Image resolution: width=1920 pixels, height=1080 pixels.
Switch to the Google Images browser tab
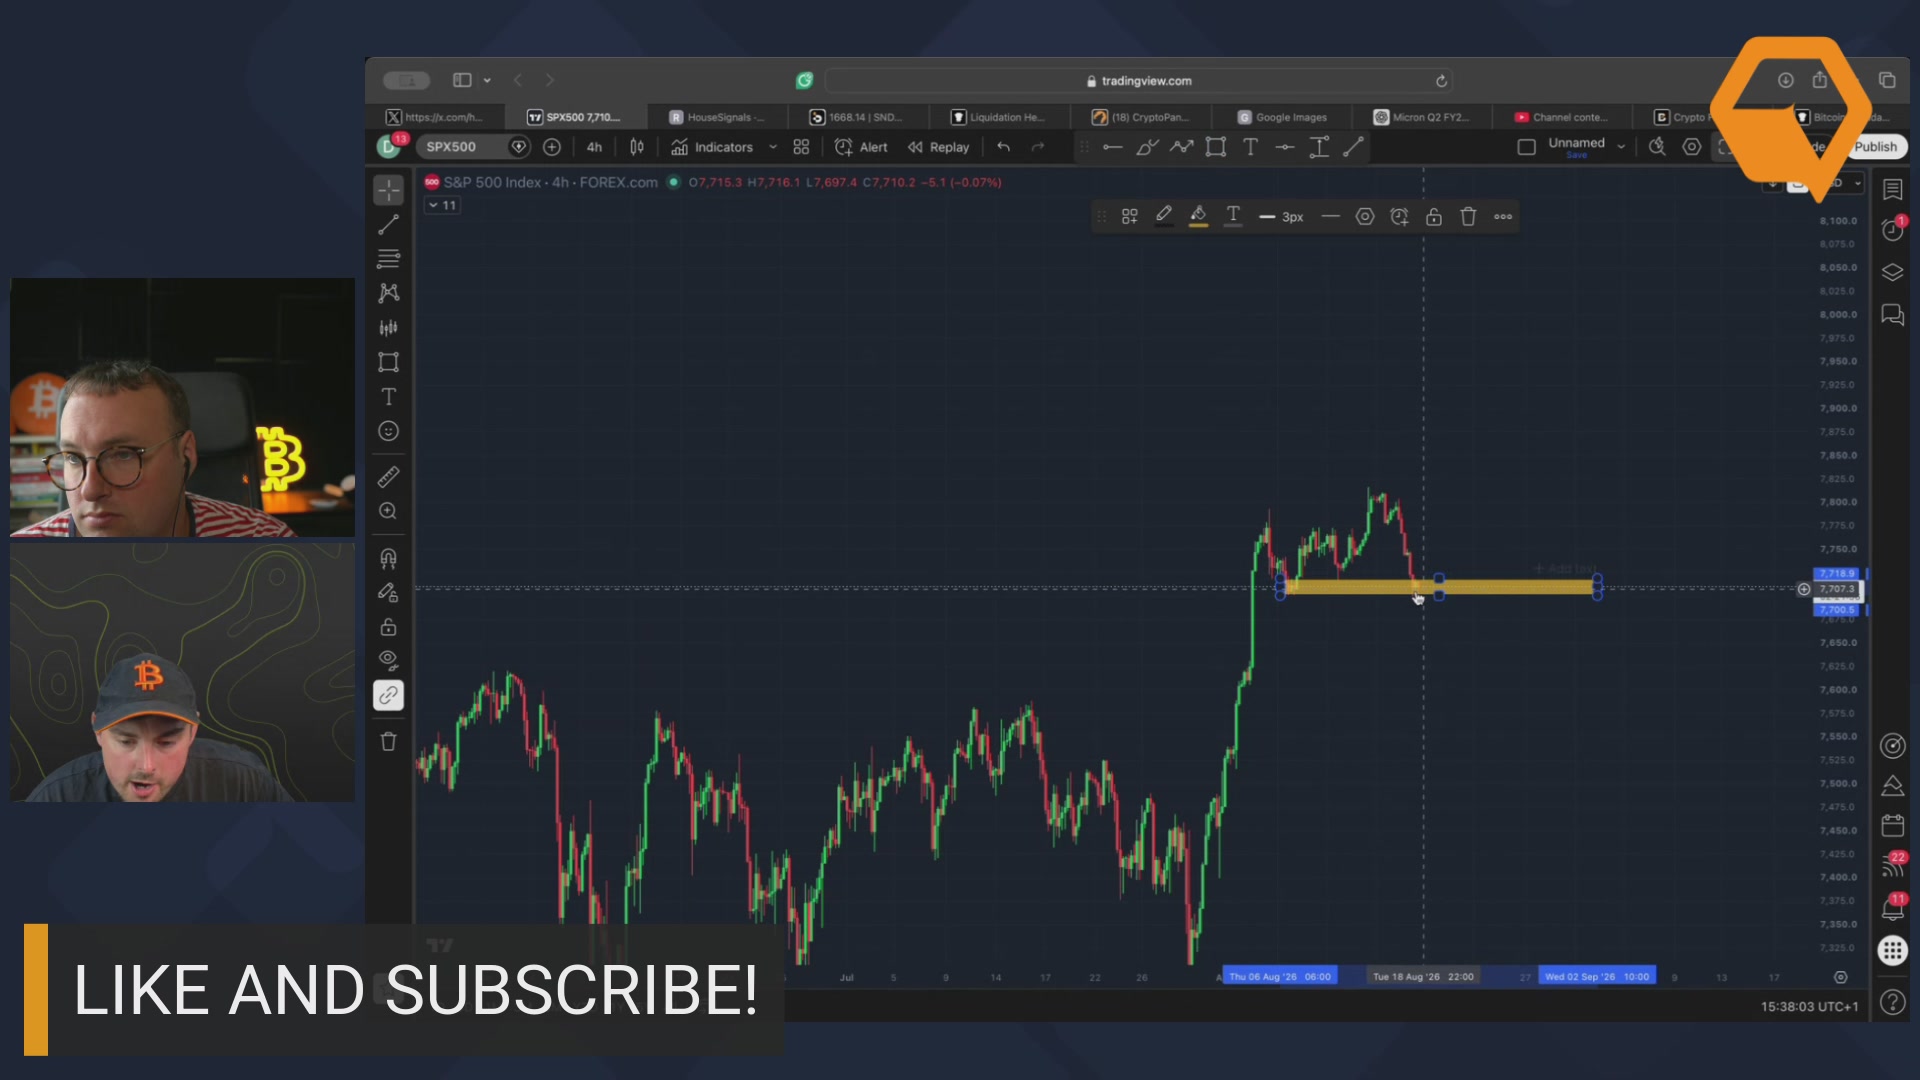(x=1282, y=117)
